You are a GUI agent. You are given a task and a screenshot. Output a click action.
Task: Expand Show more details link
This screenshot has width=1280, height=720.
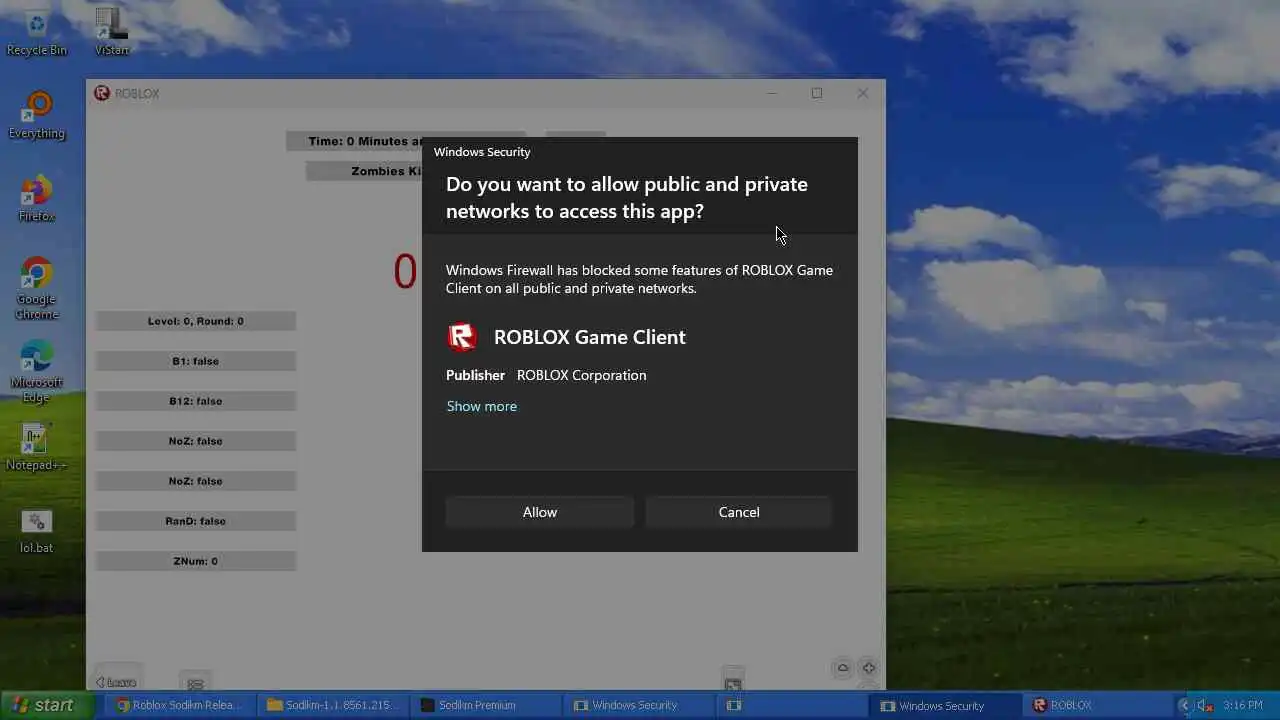click(481, 406)
